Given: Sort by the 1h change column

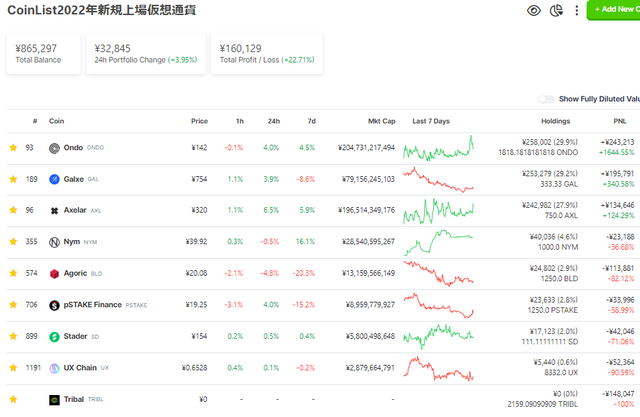Looking at the screenshot, I should (240, 121).
